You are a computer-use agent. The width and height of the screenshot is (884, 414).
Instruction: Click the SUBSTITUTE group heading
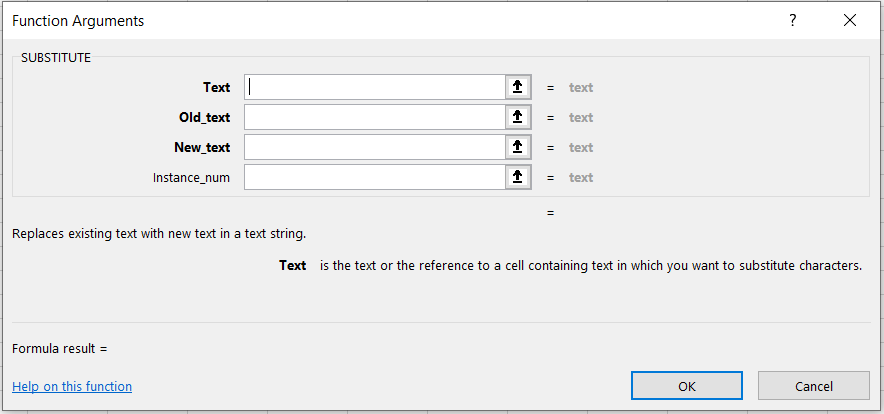[56, 58]
